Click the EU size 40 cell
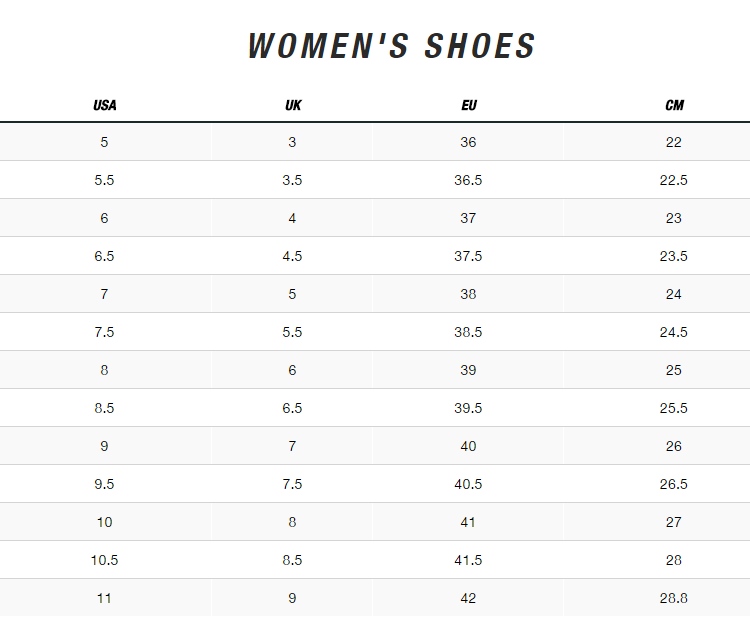This screenshot has height=640, width=750. pyautogui.click(x=468, y=446)
